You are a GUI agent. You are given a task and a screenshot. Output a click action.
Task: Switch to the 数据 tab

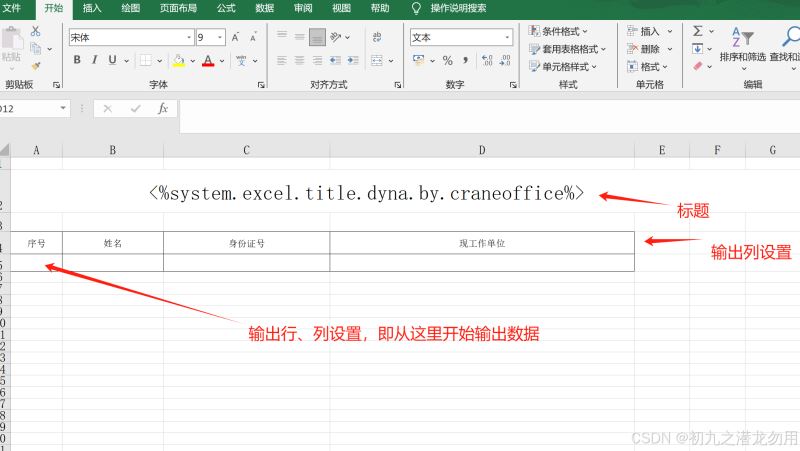tap(264, 8)
